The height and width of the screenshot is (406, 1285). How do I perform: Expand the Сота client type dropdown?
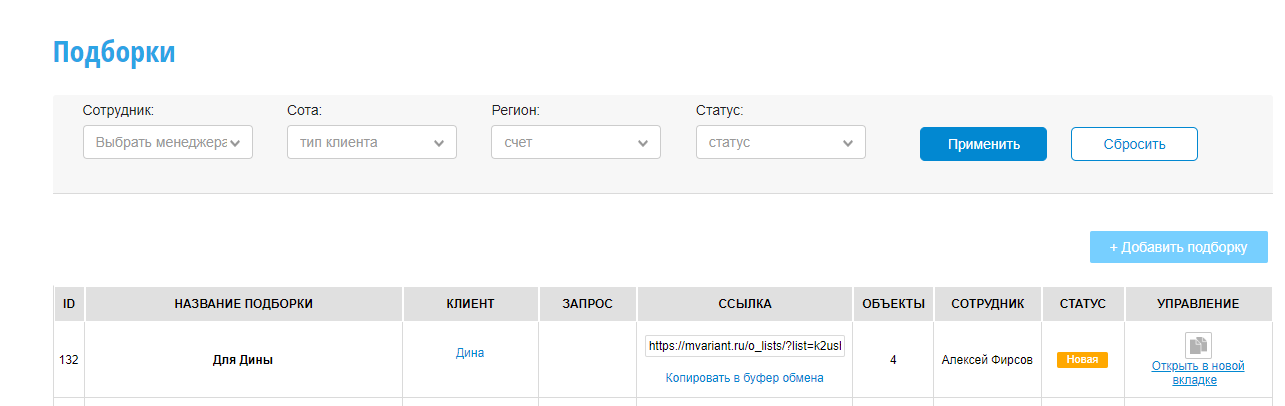point(372,142)
